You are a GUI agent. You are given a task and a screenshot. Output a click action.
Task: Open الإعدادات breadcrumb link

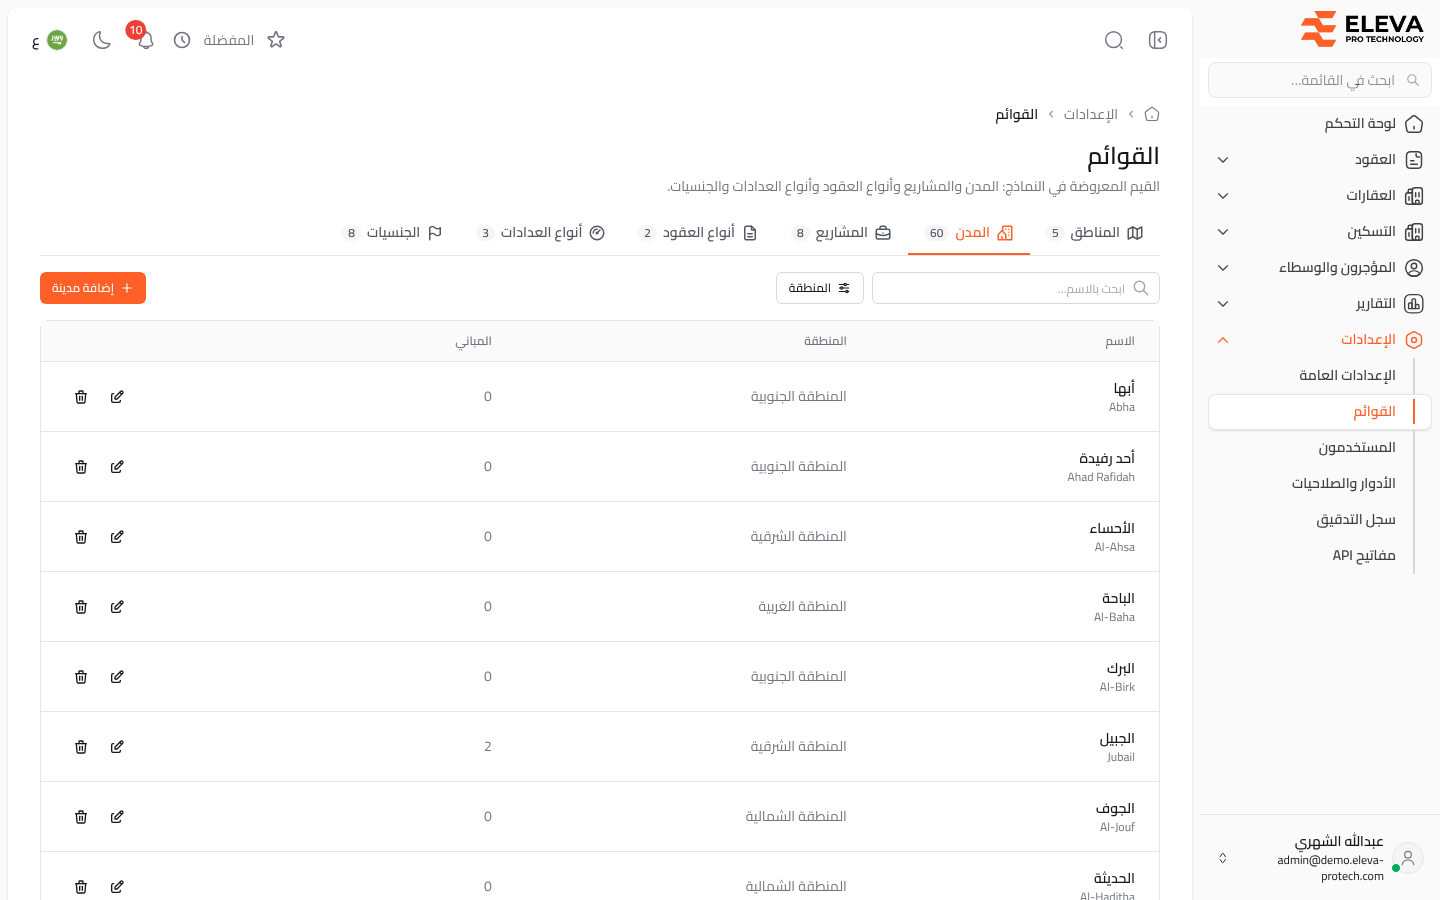point(1090,114)
